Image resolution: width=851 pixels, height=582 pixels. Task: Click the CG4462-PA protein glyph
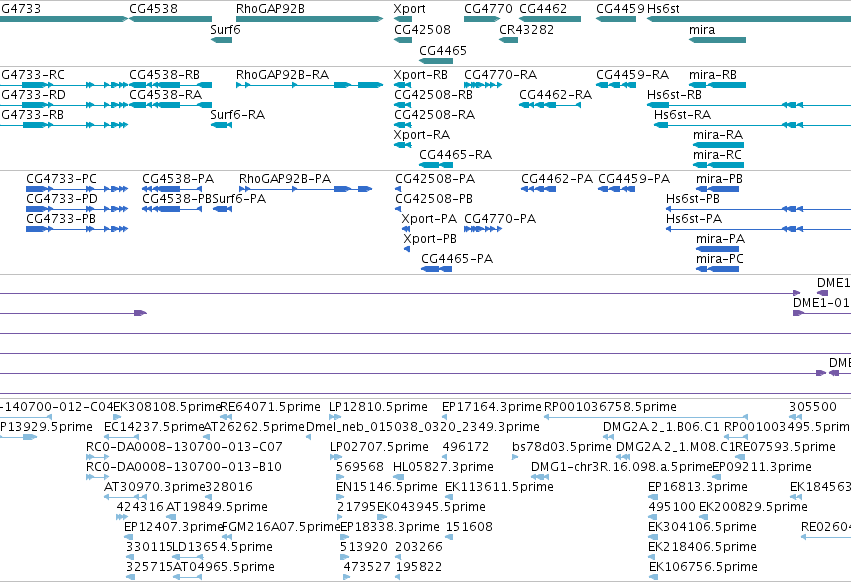click(x=538, y=189)
